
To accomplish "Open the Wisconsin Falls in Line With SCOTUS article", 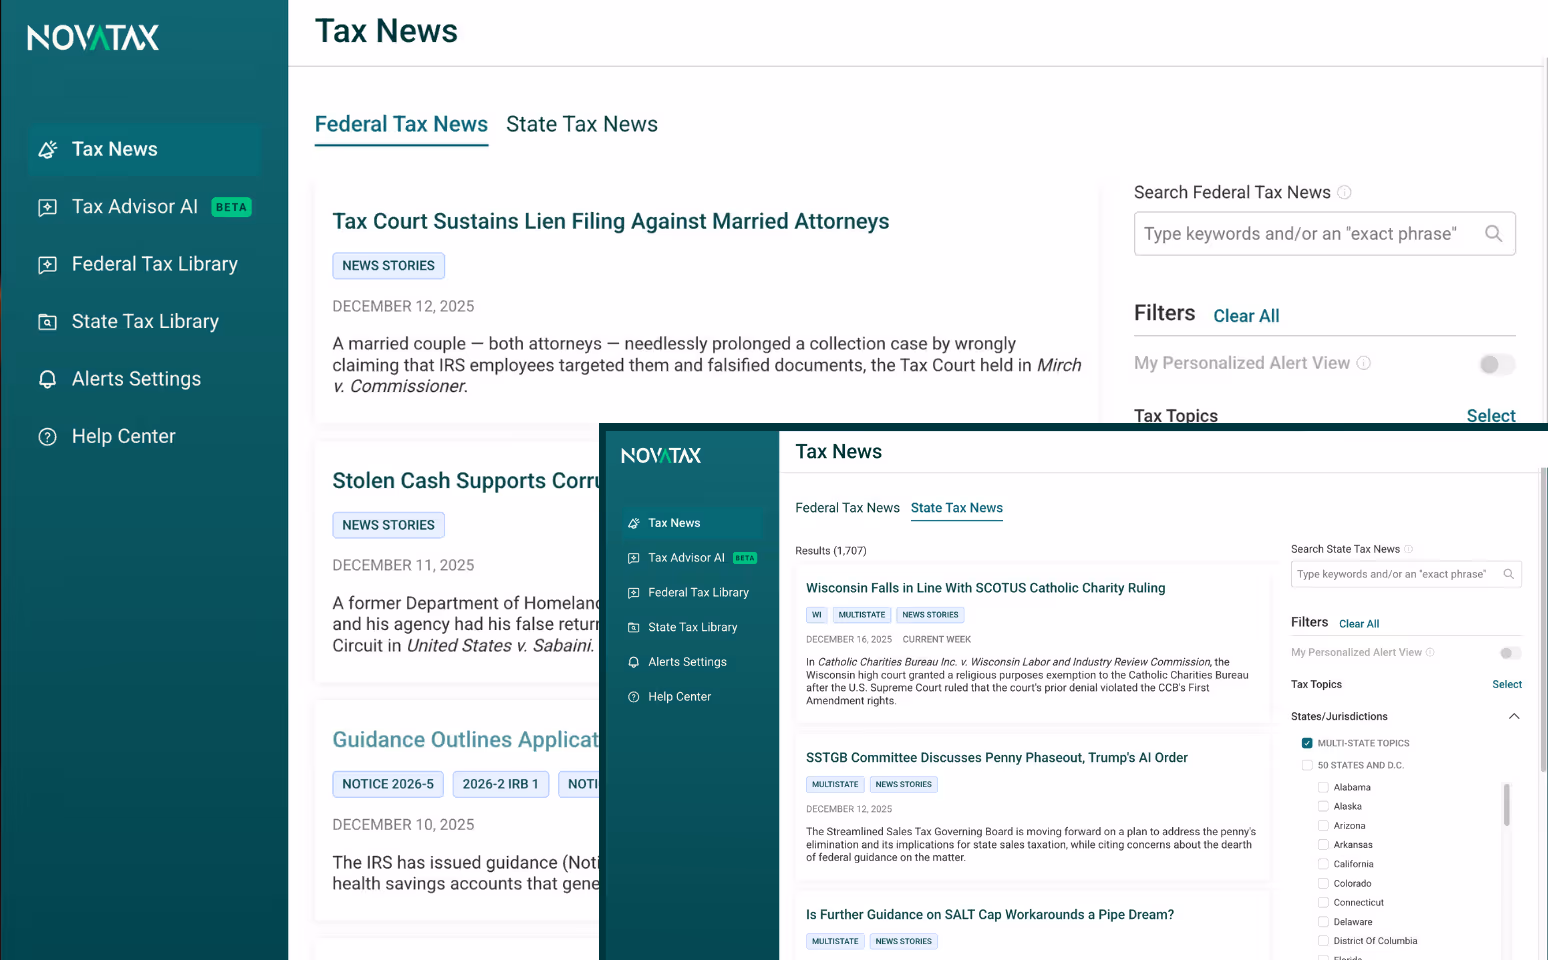I will pos(985,588).
